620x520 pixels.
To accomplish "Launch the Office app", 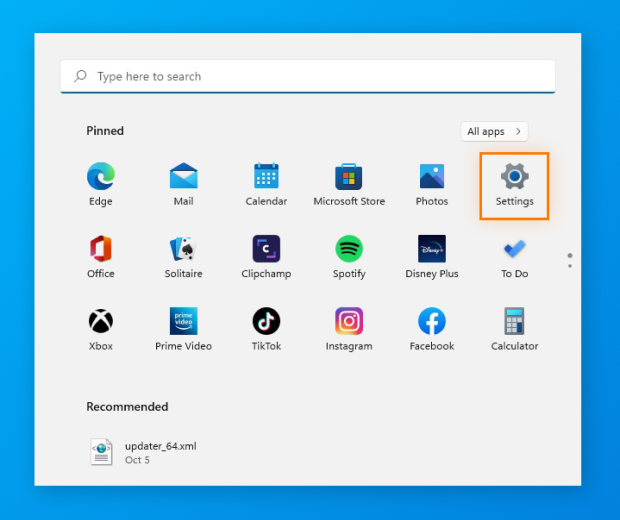I will 100,250.
